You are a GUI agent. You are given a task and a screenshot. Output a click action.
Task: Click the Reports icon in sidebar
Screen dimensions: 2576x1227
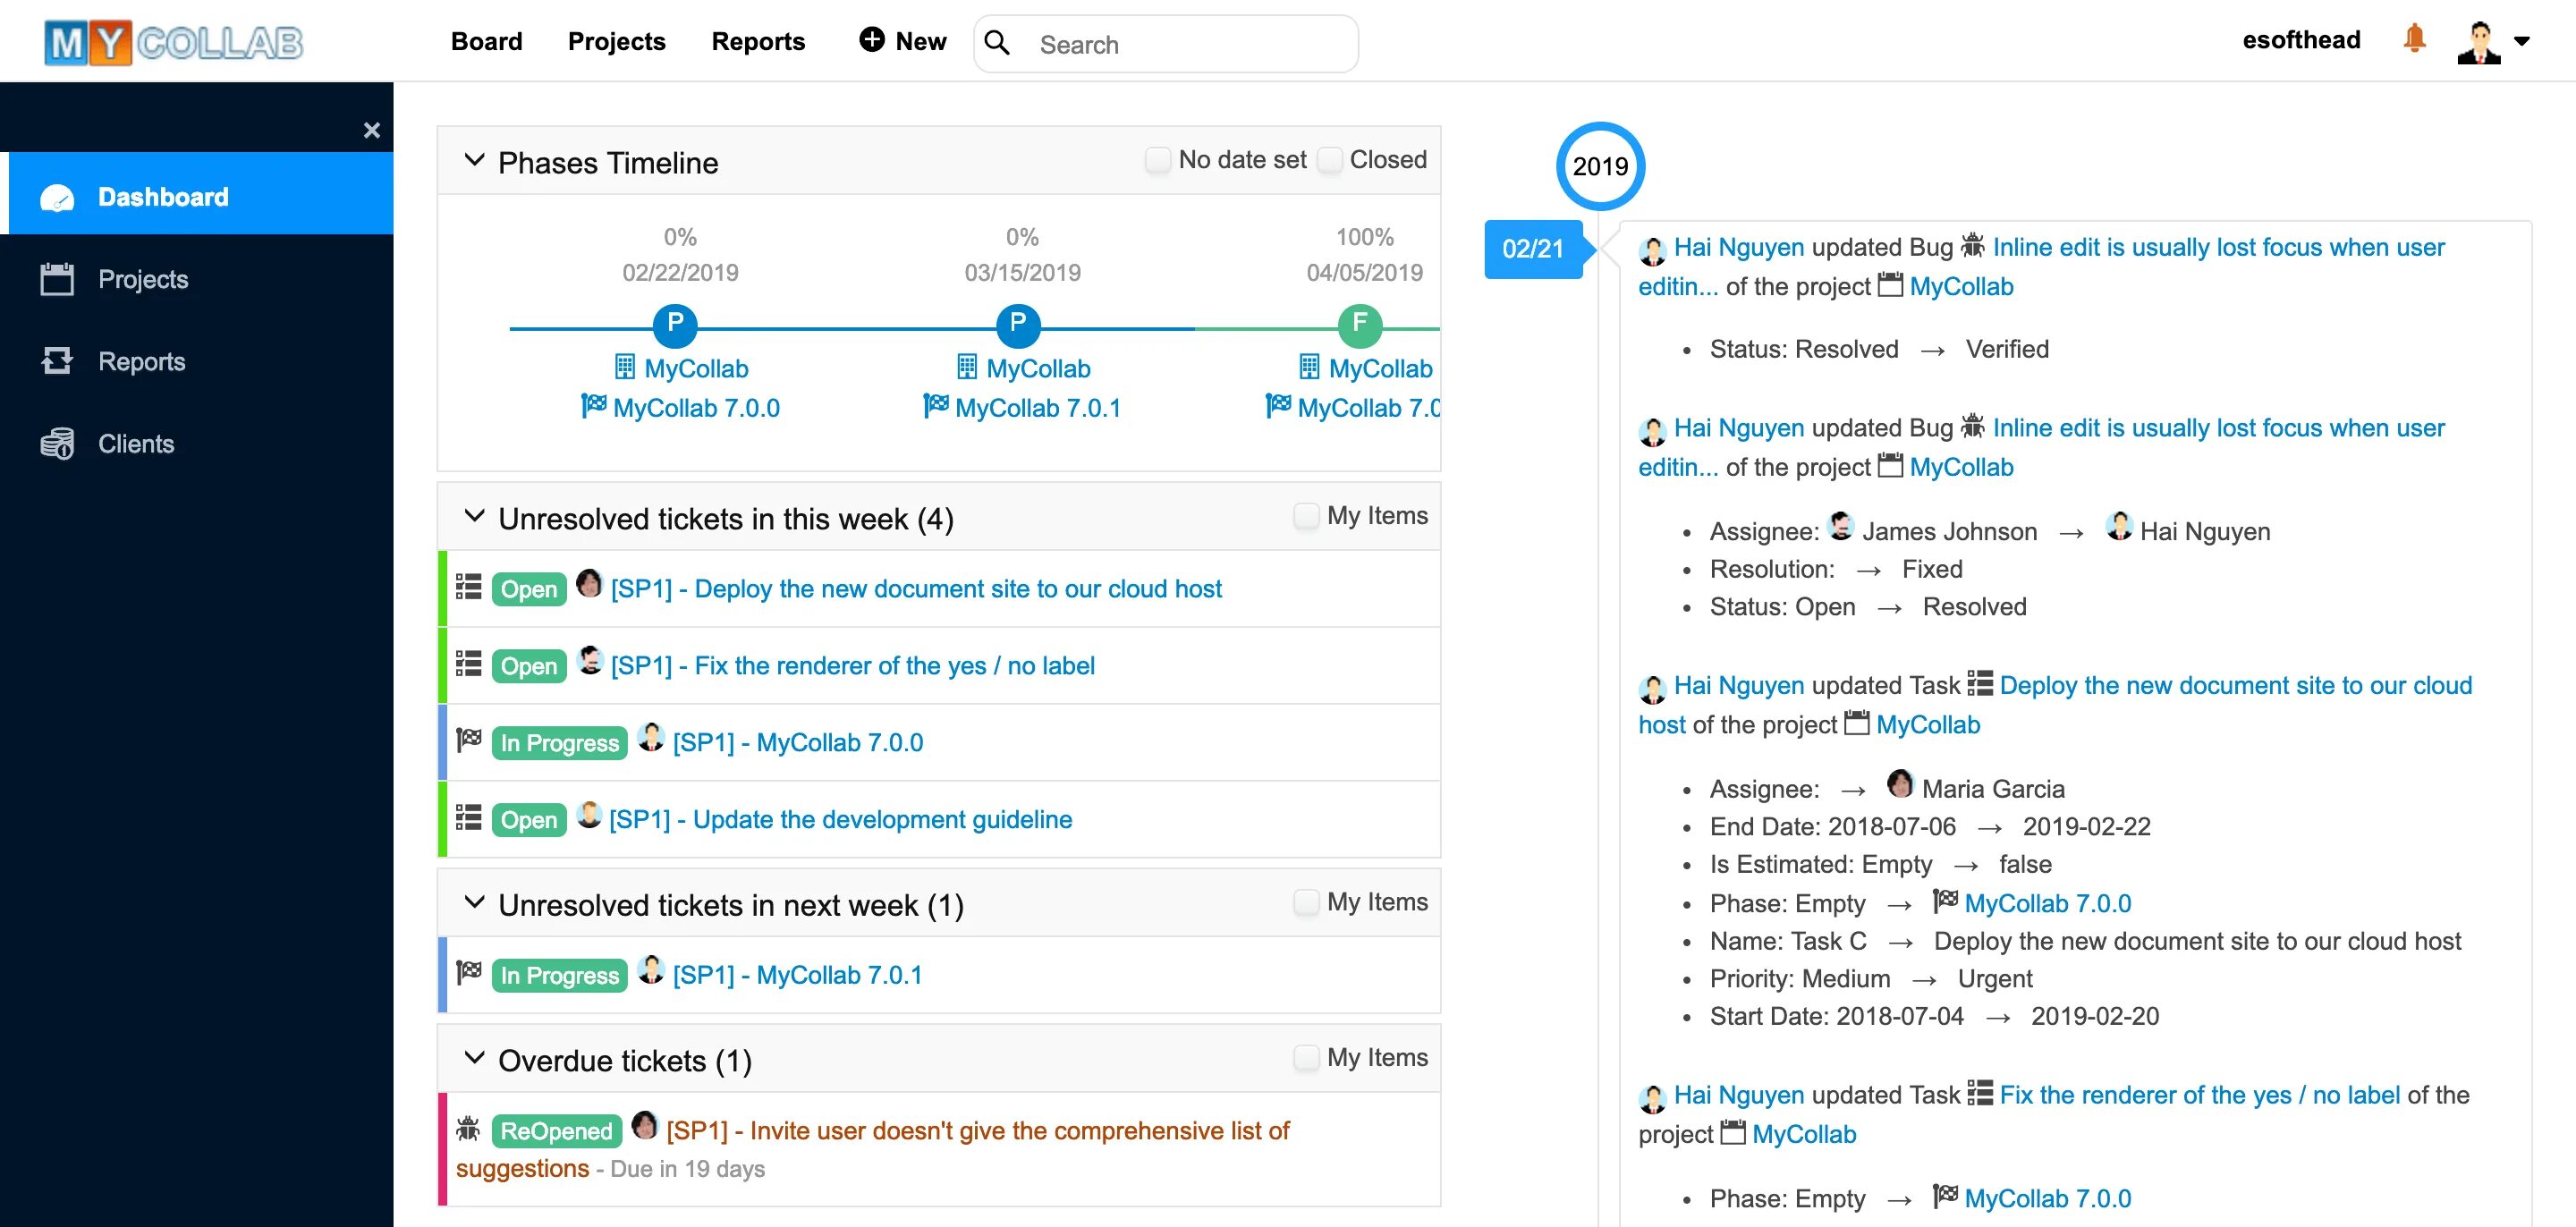tap(57, 361)
